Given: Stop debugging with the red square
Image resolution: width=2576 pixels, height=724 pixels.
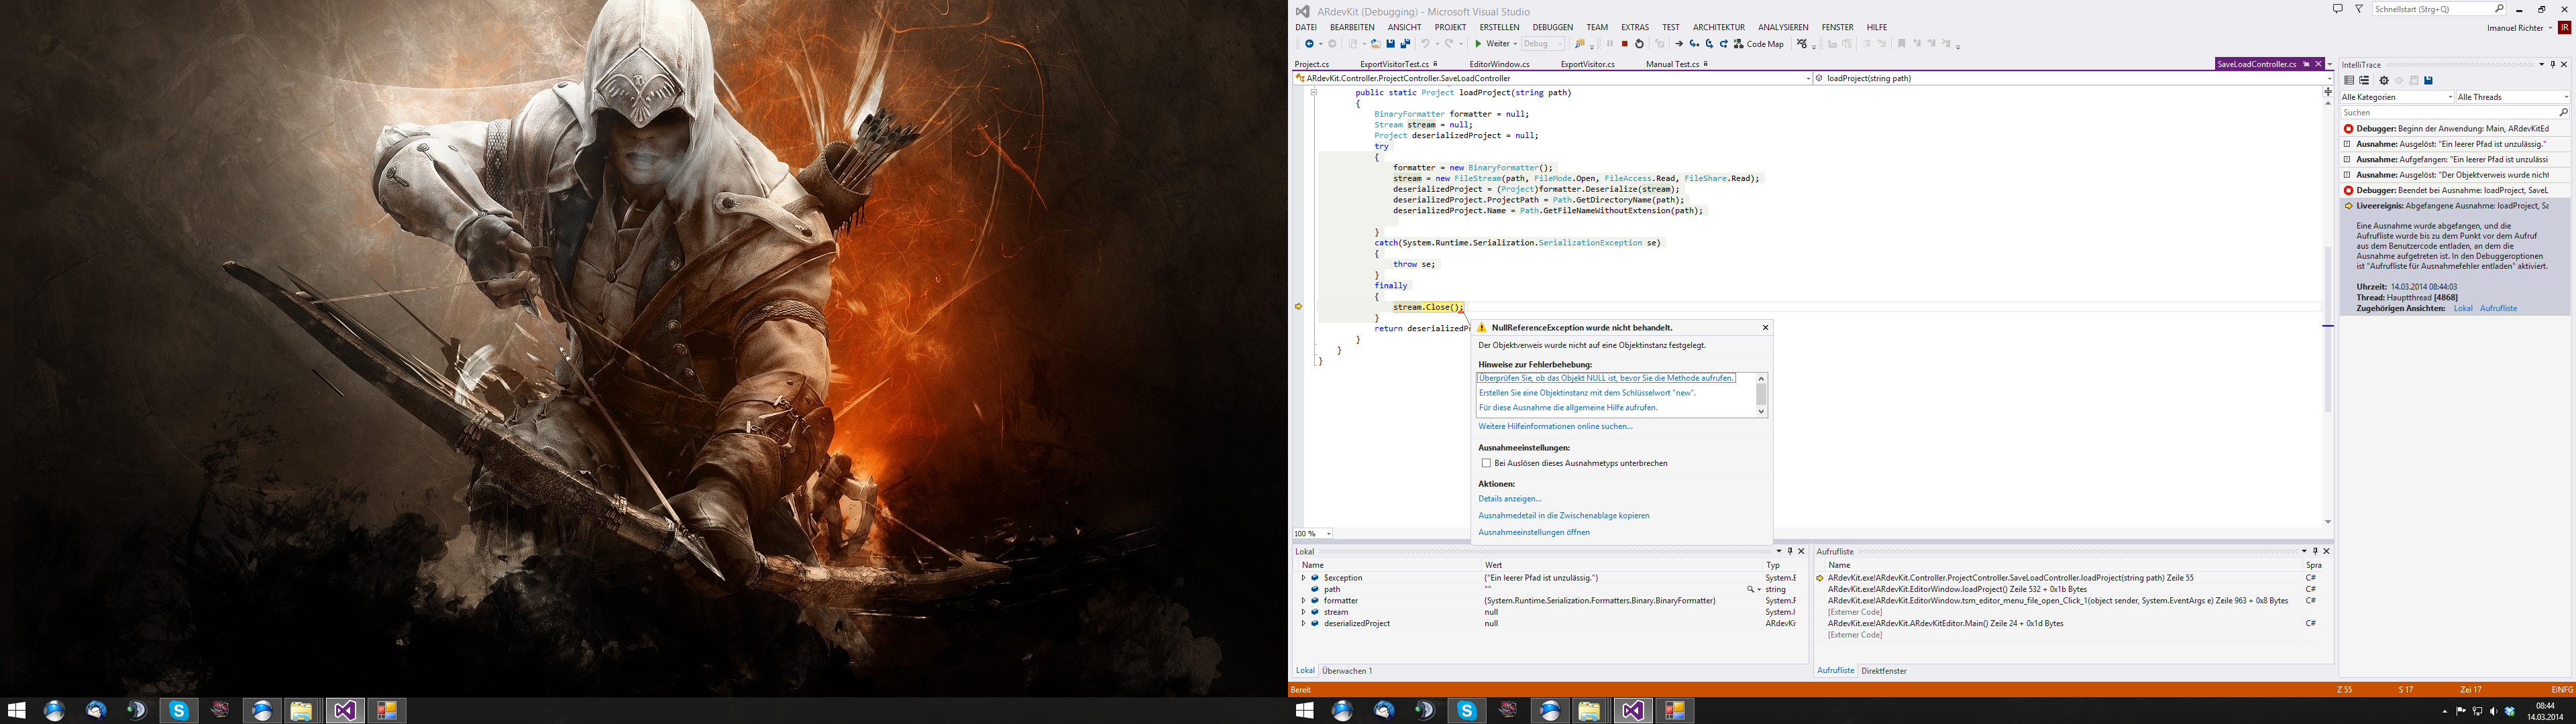Looking at the screenshot, I should [1625, 44].
